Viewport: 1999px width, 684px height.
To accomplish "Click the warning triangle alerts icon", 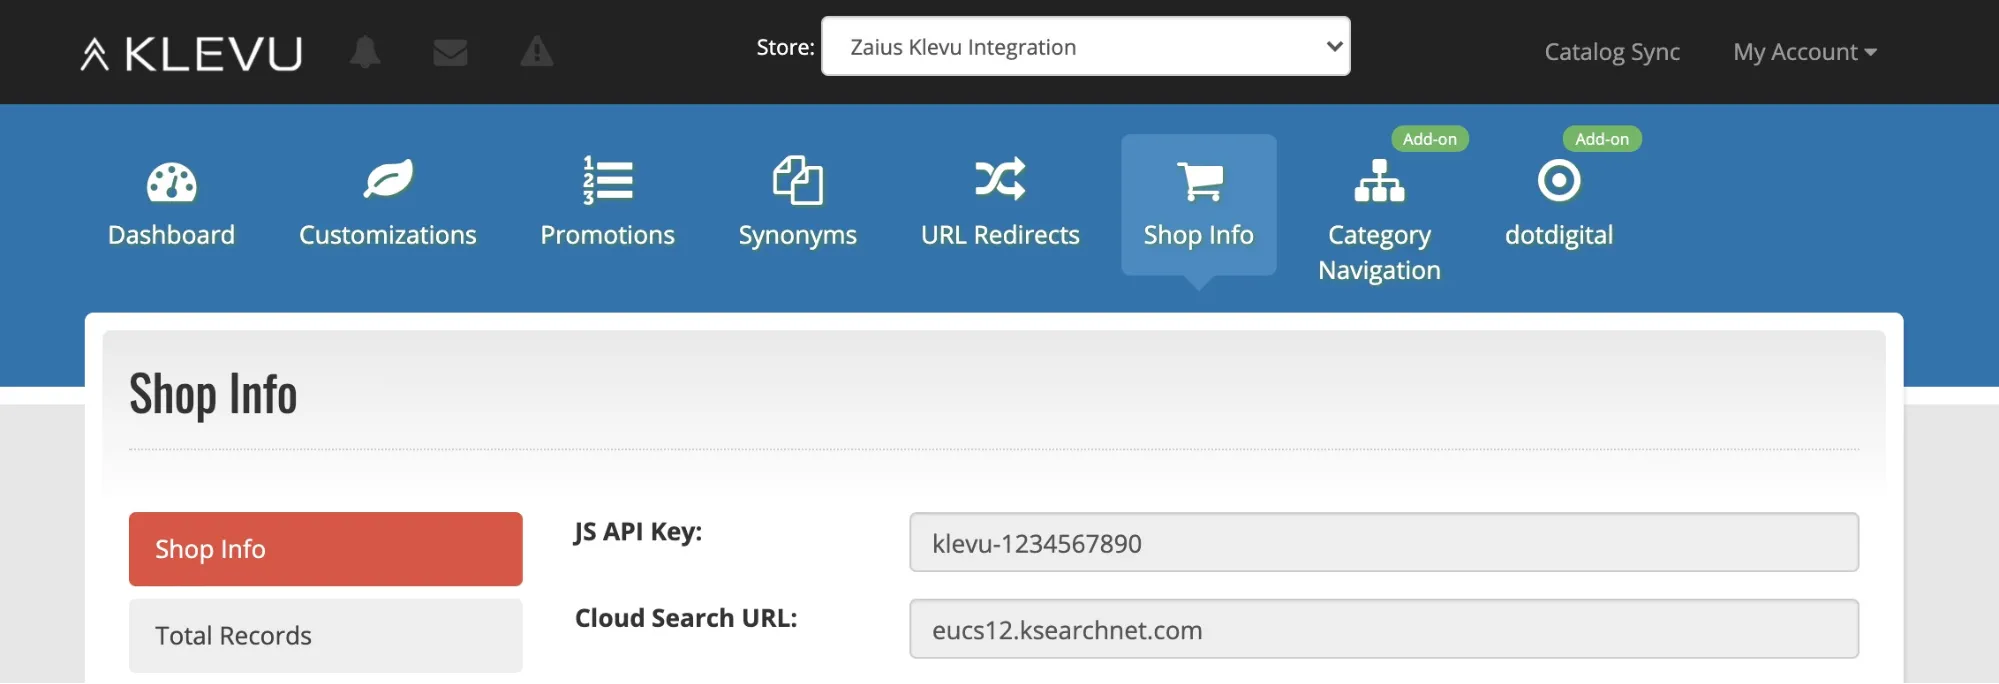I will click(x=537, y=51).
